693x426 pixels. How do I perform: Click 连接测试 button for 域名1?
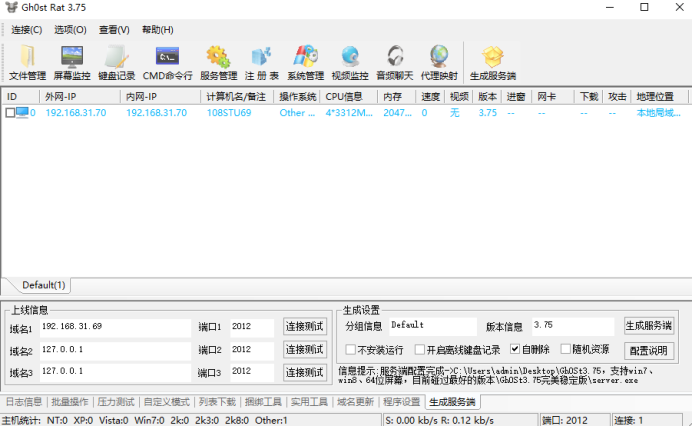tap(305, 327)
